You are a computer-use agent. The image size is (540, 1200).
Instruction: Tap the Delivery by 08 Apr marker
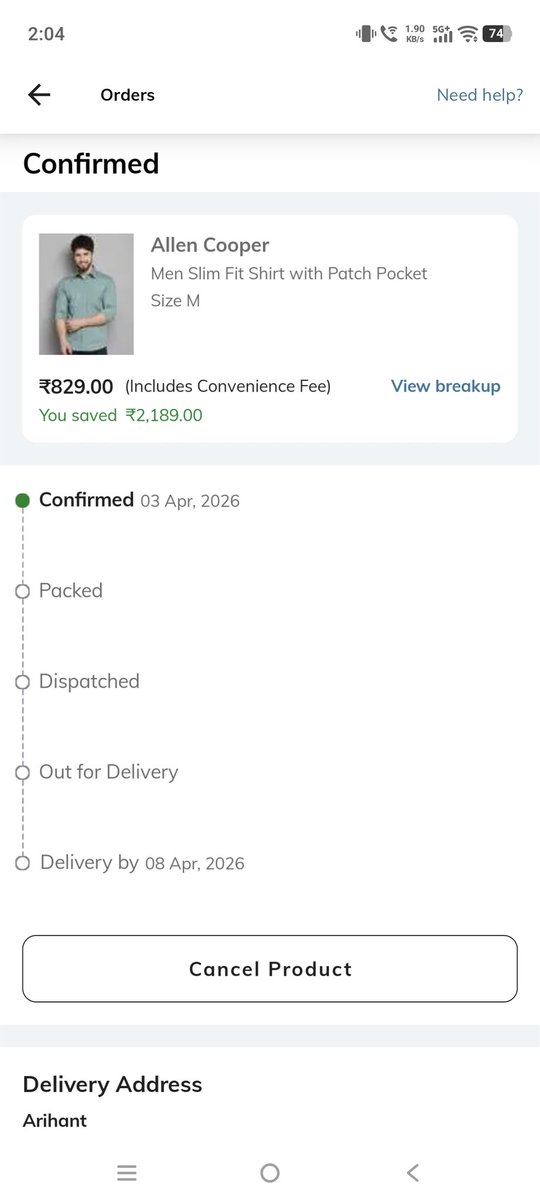click(23, 863)
